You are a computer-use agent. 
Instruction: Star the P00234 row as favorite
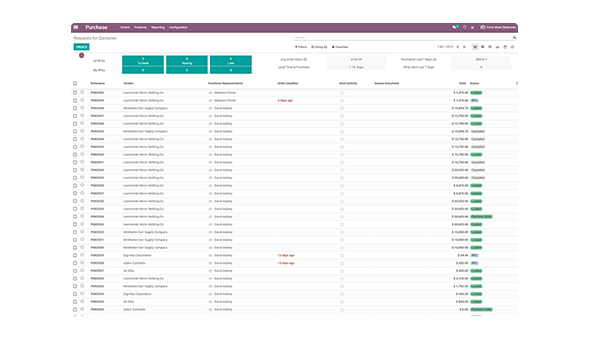[x=82, y=216]
